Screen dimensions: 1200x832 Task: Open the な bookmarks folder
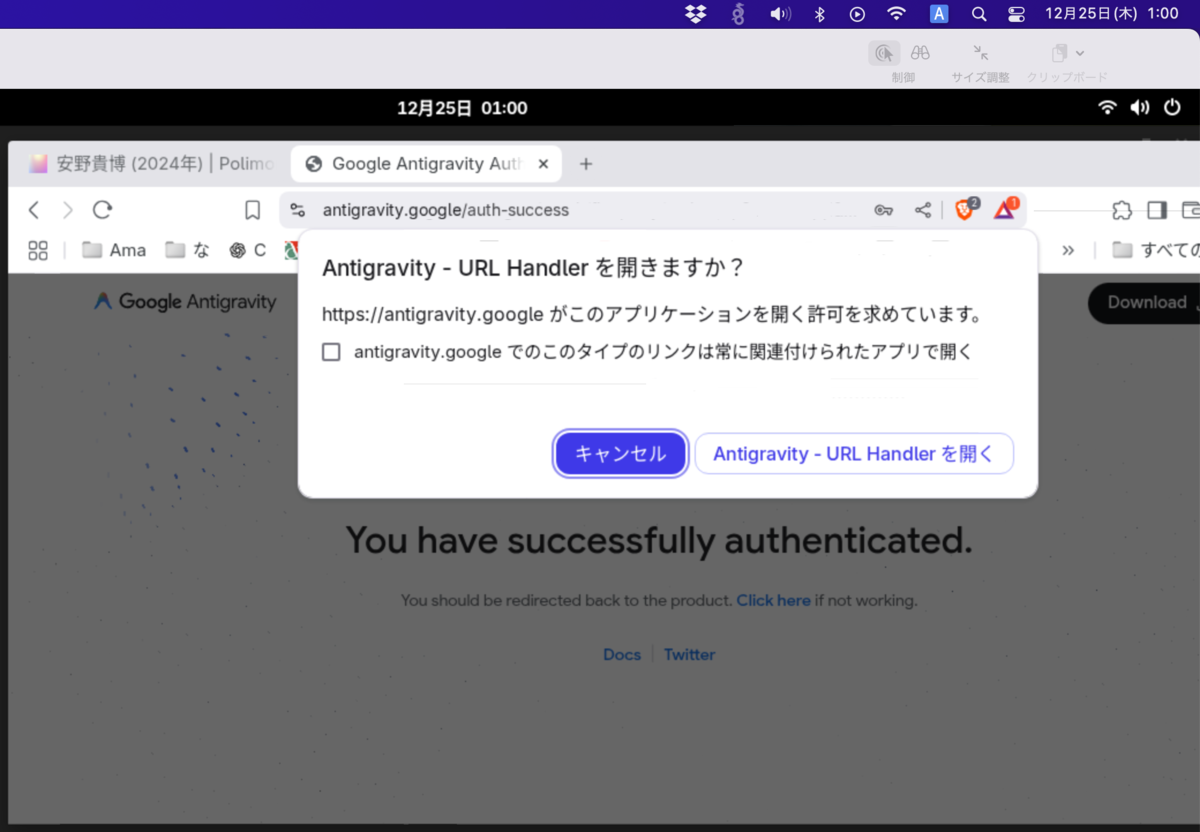click(x=188, y=250)
